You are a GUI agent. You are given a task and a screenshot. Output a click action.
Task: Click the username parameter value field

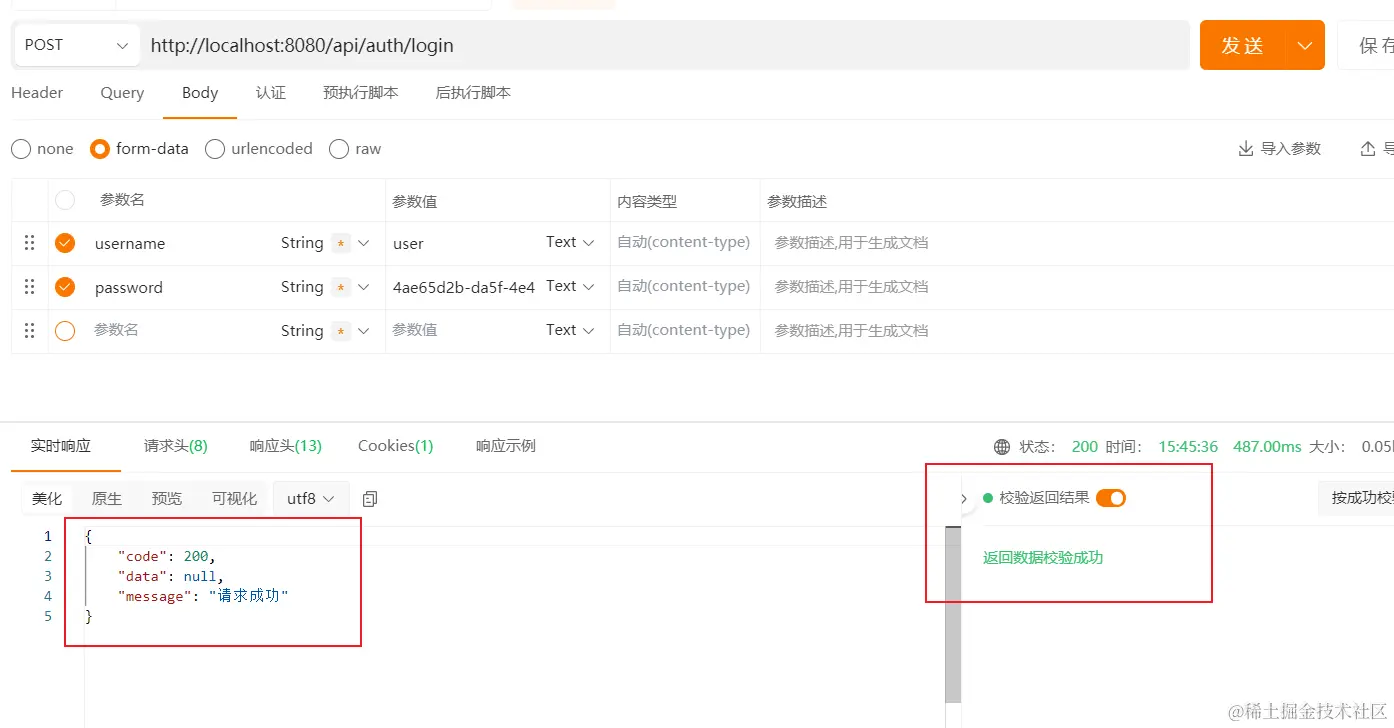[462, 243]
